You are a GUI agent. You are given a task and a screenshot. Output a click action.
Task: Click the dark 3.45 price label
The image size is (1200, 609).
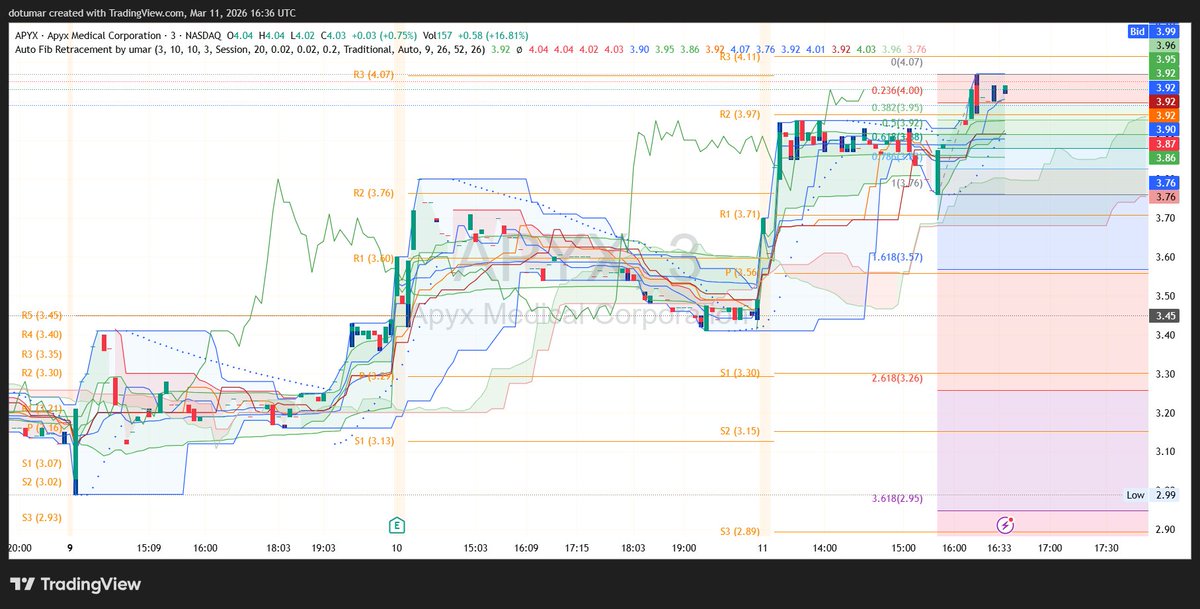(1165, 315)
